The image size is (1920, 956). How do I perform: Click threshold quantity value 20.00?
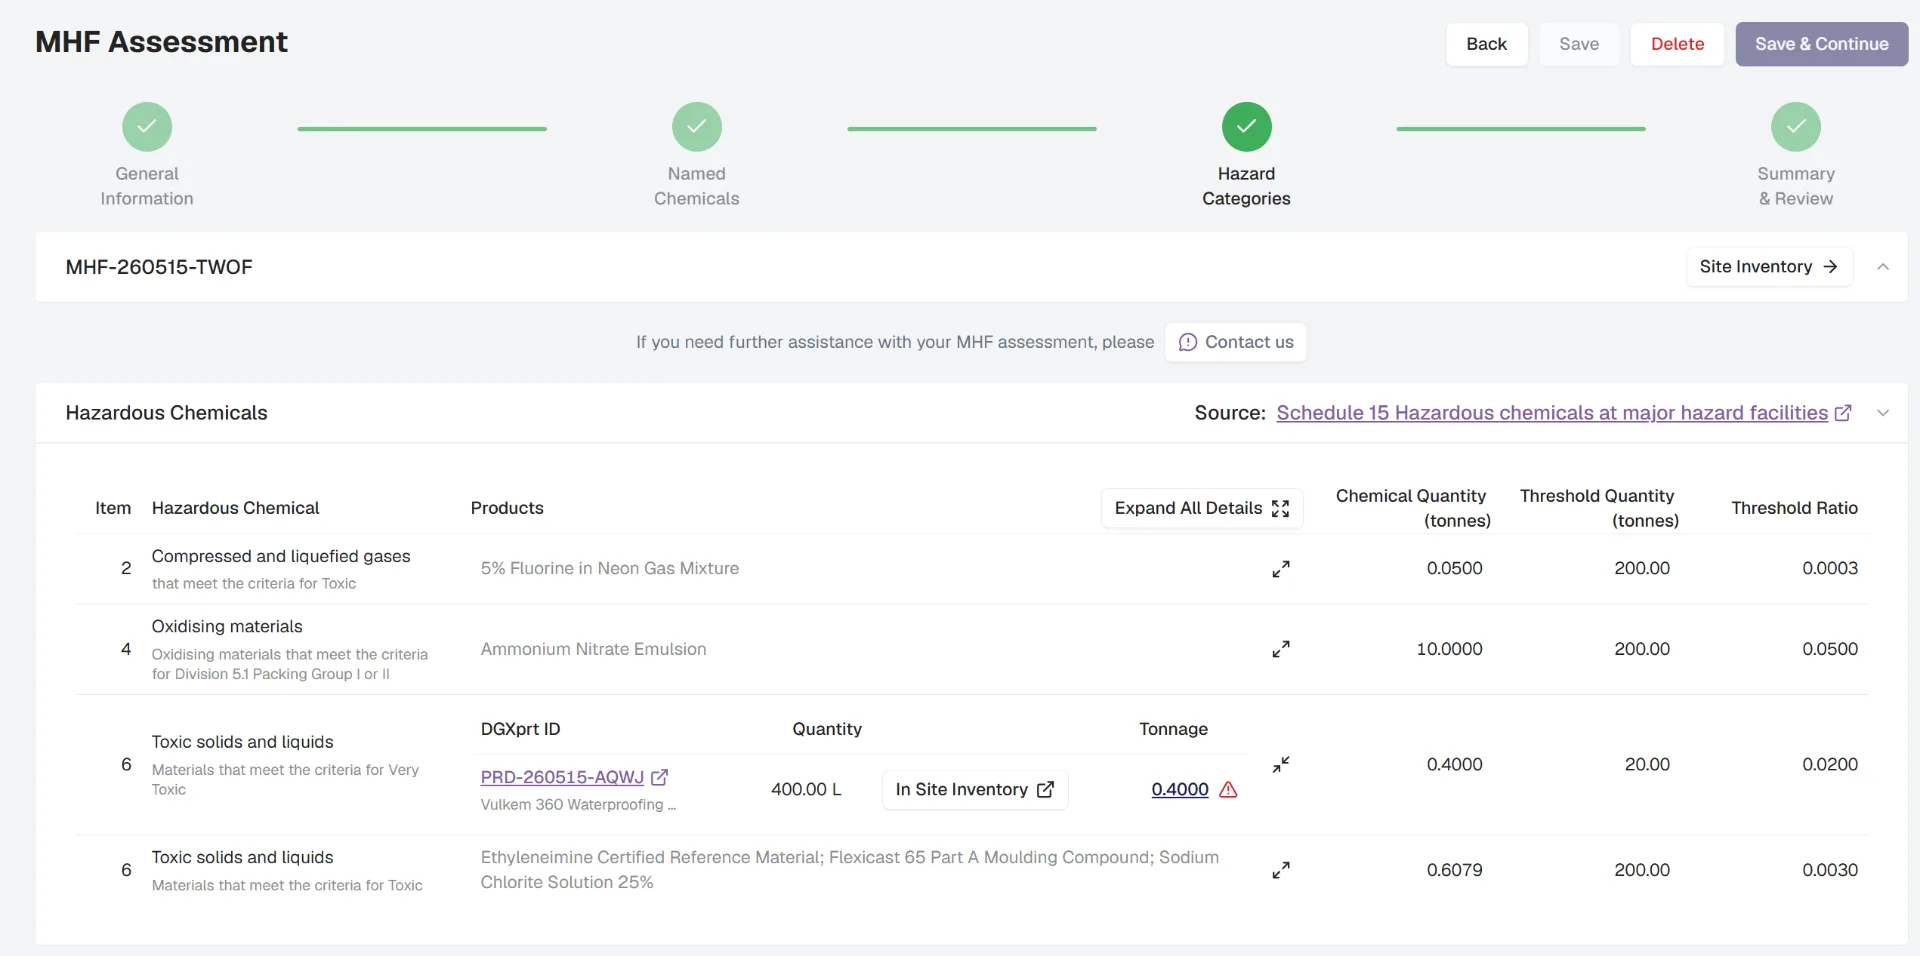(x=1647, y=764)
